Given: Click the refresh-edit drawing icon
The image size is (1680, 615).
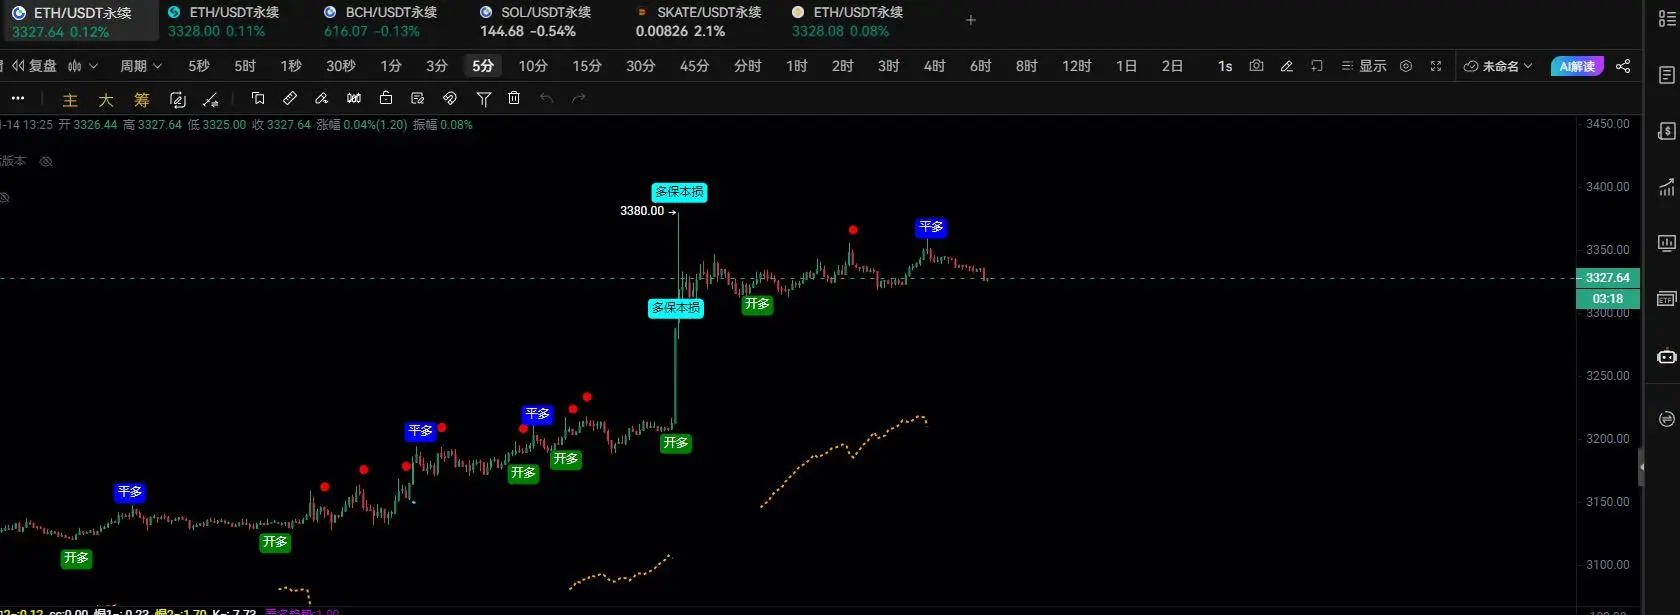Looking at the screenshot, I should (x=178, y=99).
